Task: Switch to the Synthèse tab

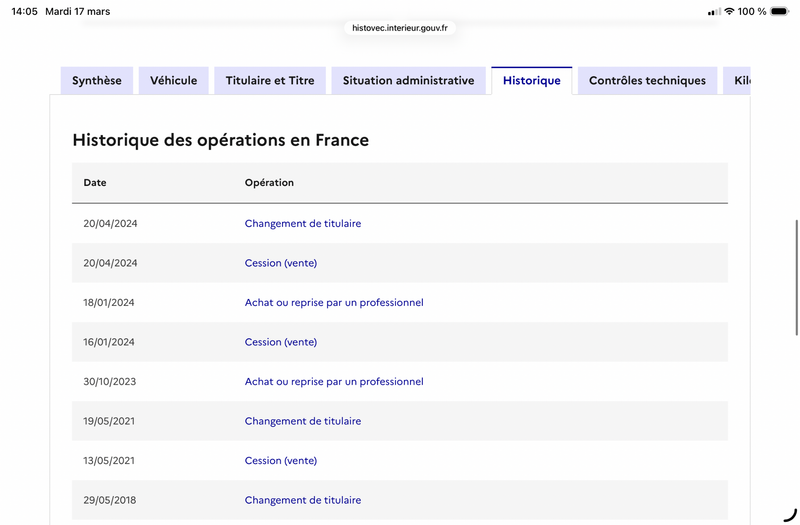Action: pos(97,81)
